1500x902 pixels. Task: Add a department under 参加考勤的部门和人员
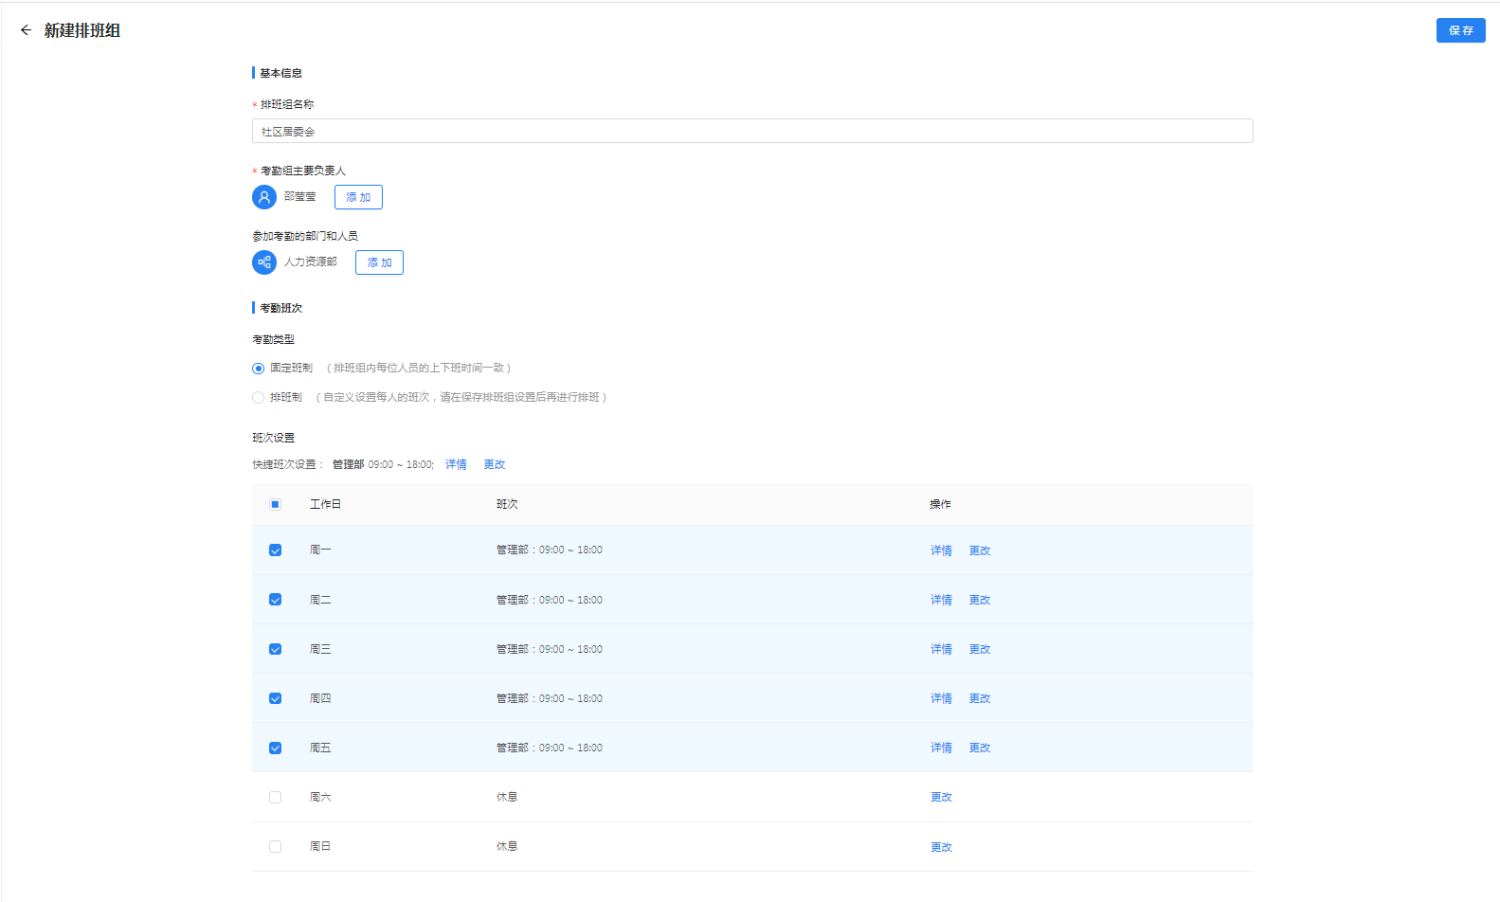pos(379,262)
